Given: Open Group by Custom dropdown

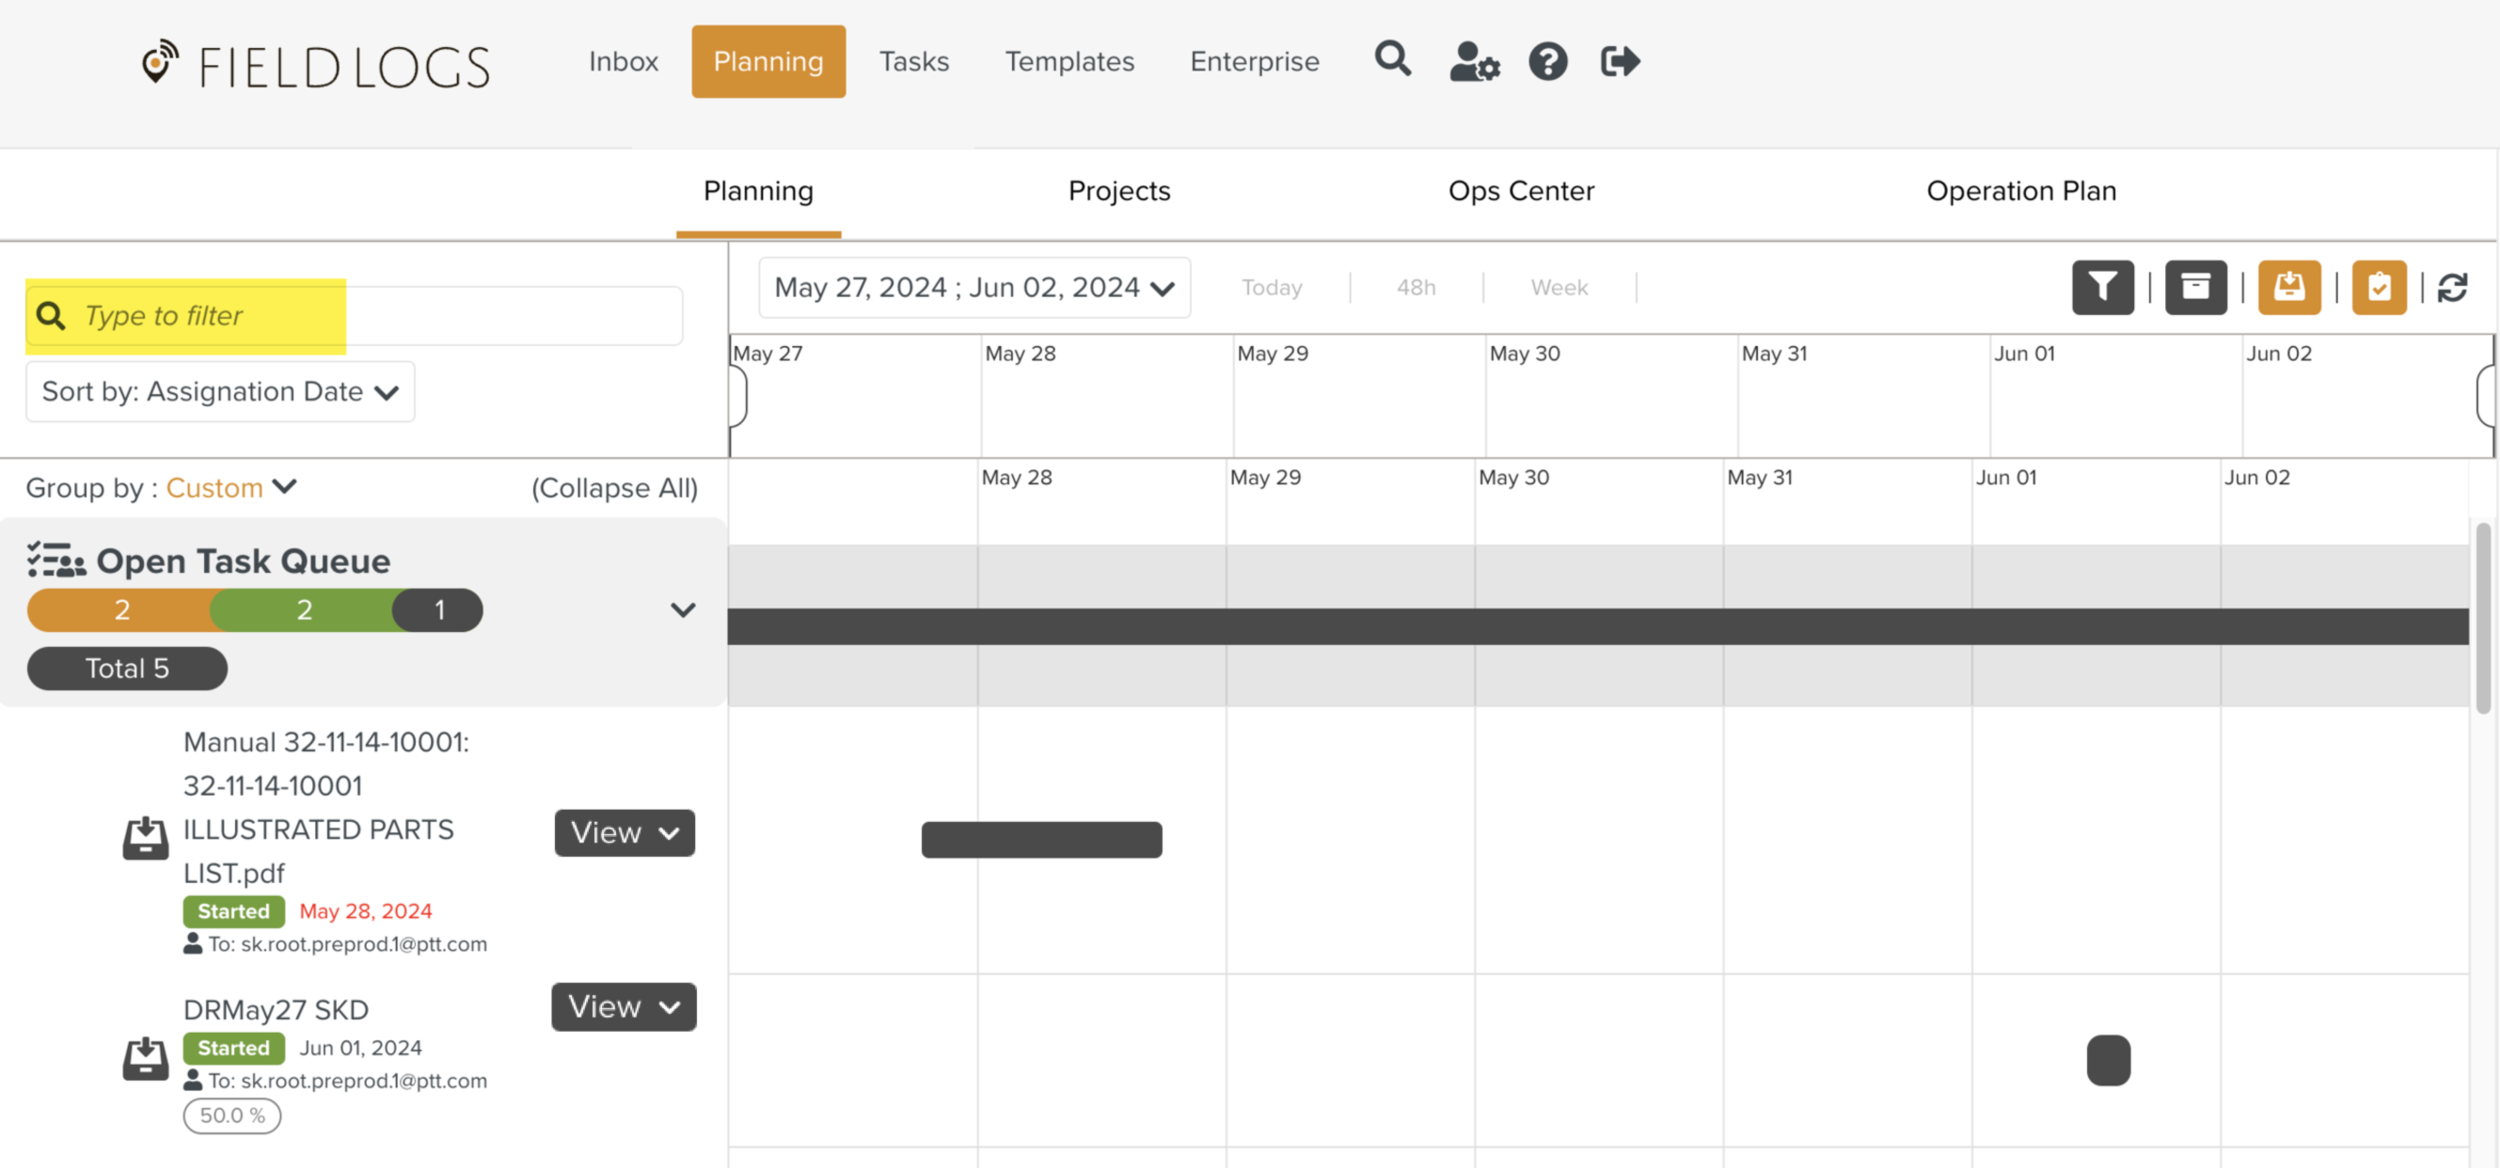Looking at the screenshot, I should coord(232,488).
